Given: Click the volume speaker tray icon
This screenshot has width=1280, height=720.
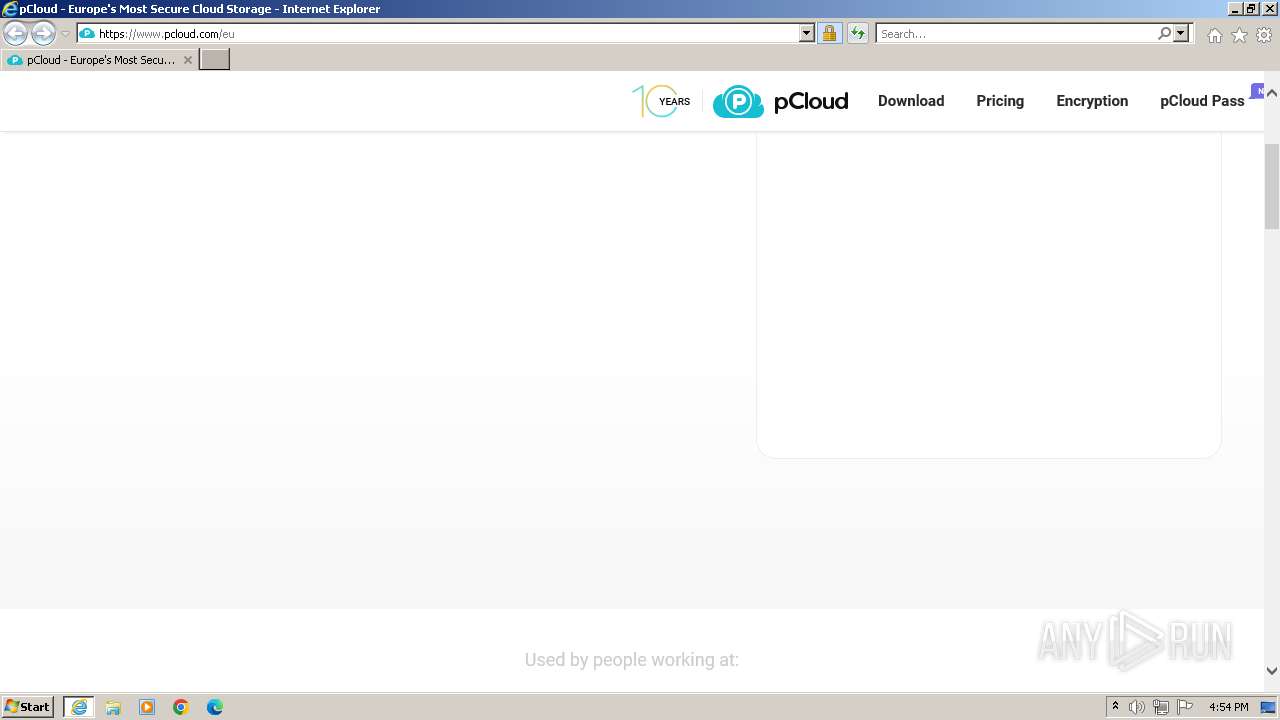Looking at the screenshot, I should [1137, 707].
